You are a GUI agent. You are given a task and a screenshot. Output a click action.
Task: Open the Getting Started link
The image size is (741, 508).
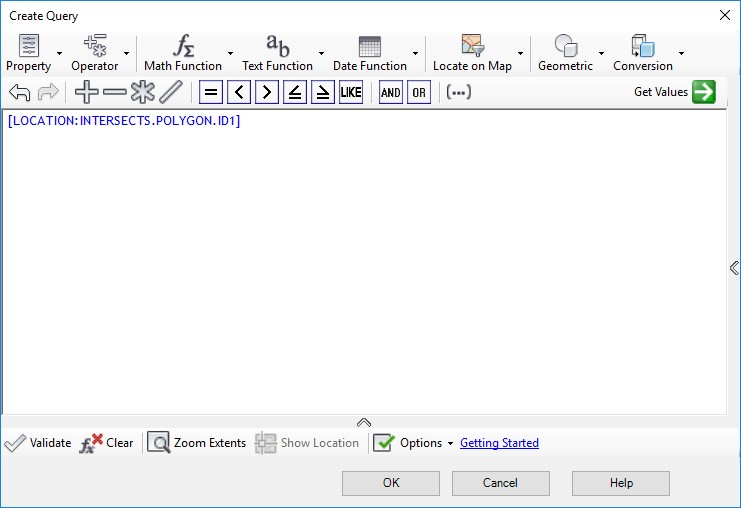(x=499, y=443)
